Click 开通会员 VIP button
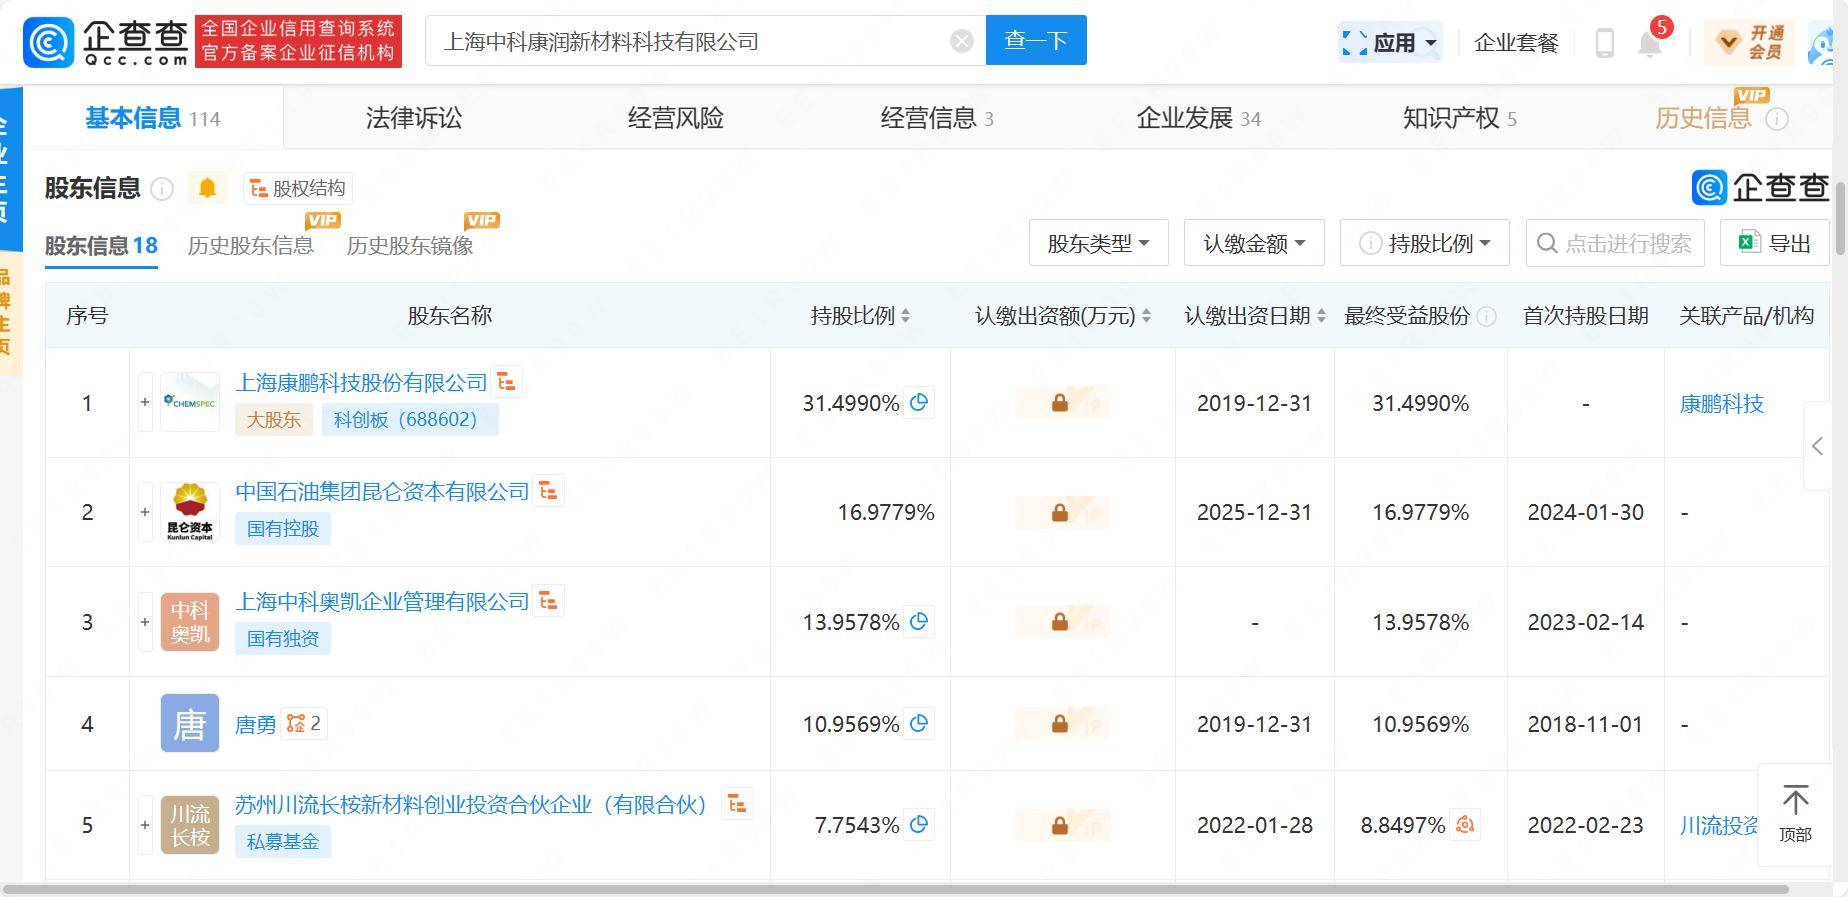The height and width of the screenshot is (897, 1848). (x=1751, y=42)
